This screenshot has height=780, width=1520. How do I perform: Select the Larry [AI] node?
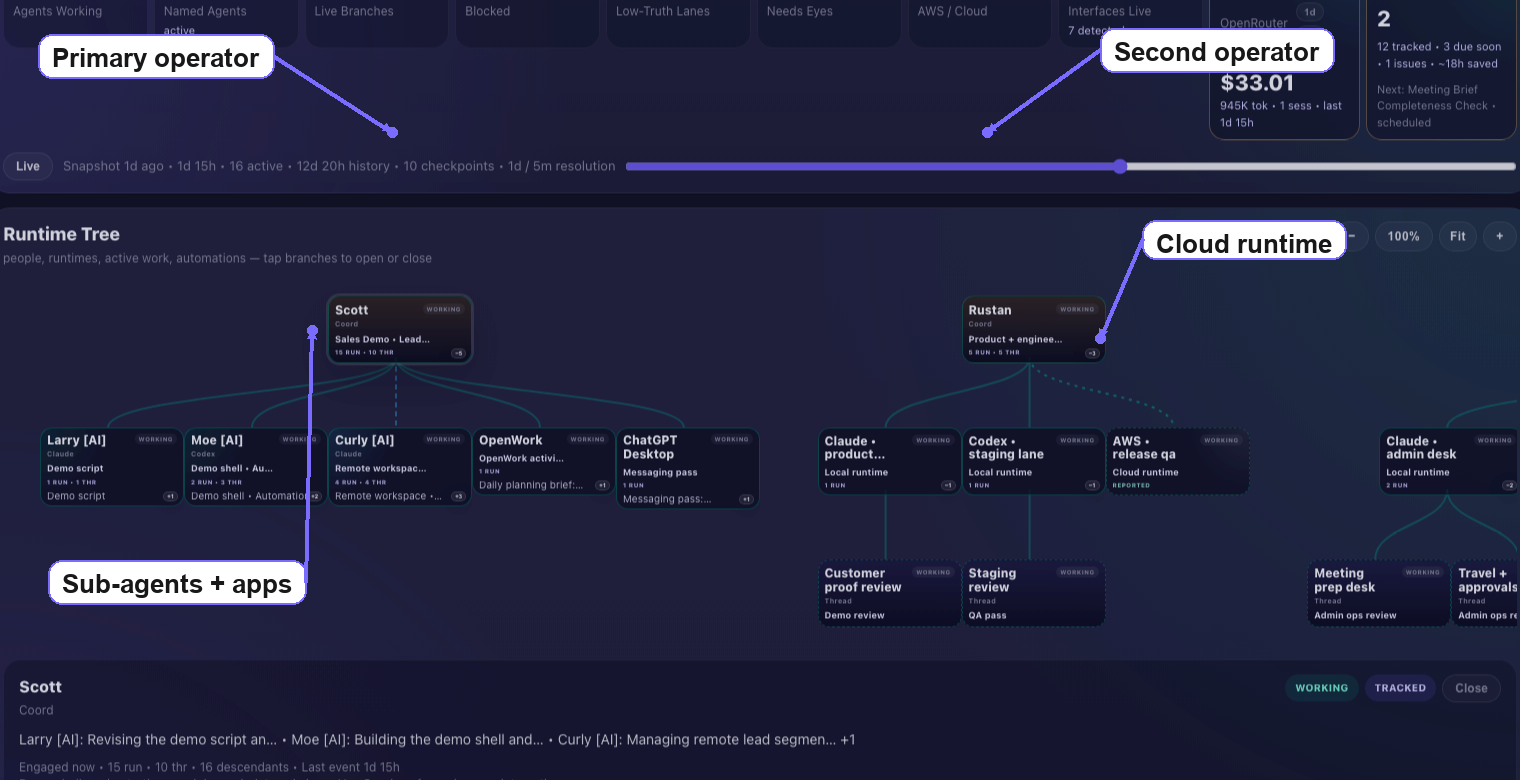point(111,467)
